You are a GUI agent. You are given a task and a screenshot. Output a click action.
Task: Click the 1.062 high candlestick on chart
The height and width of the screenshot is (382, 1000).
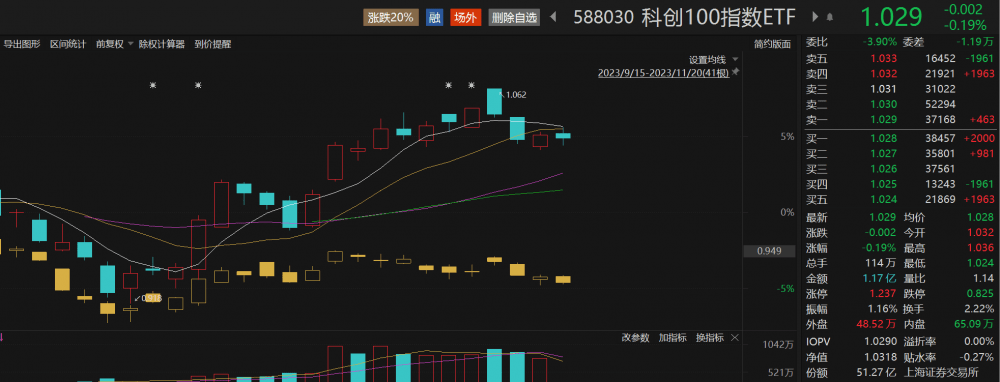494,102
